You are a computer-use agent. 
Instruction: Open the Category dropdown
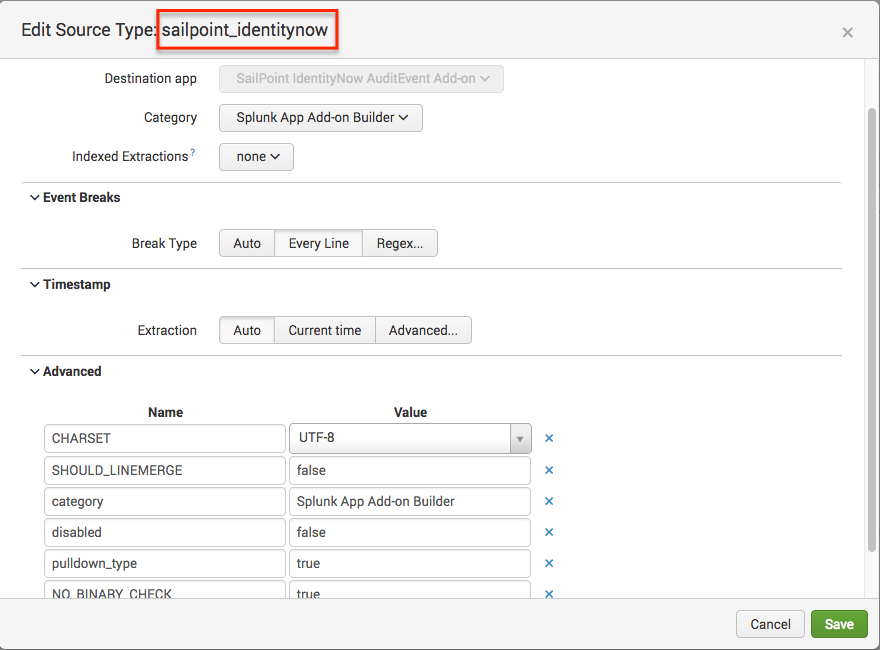coord(321,118)
